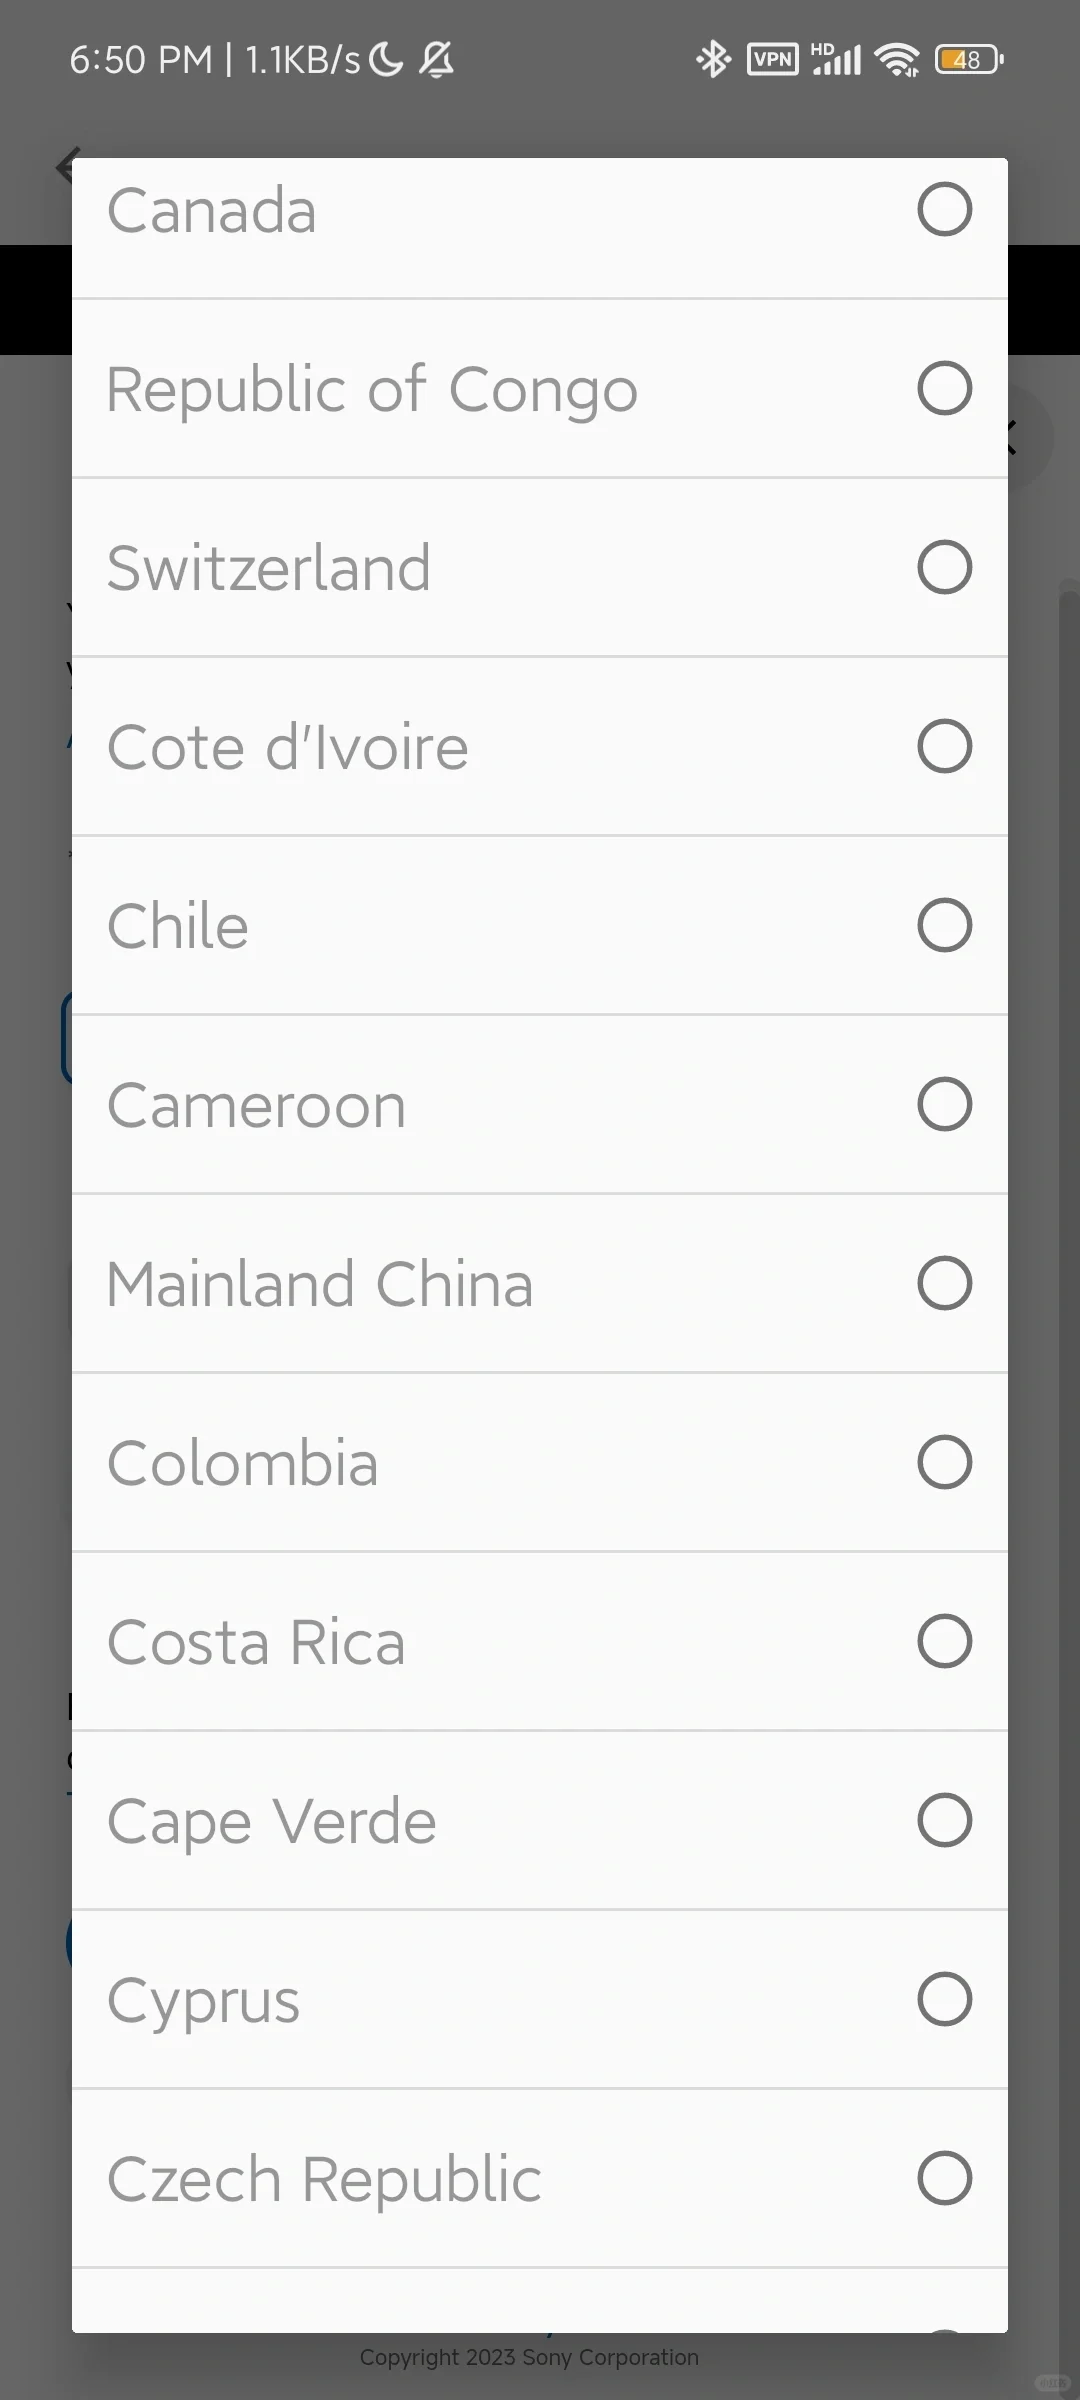Choose Cape Verde from the list

pos(272,1821)
